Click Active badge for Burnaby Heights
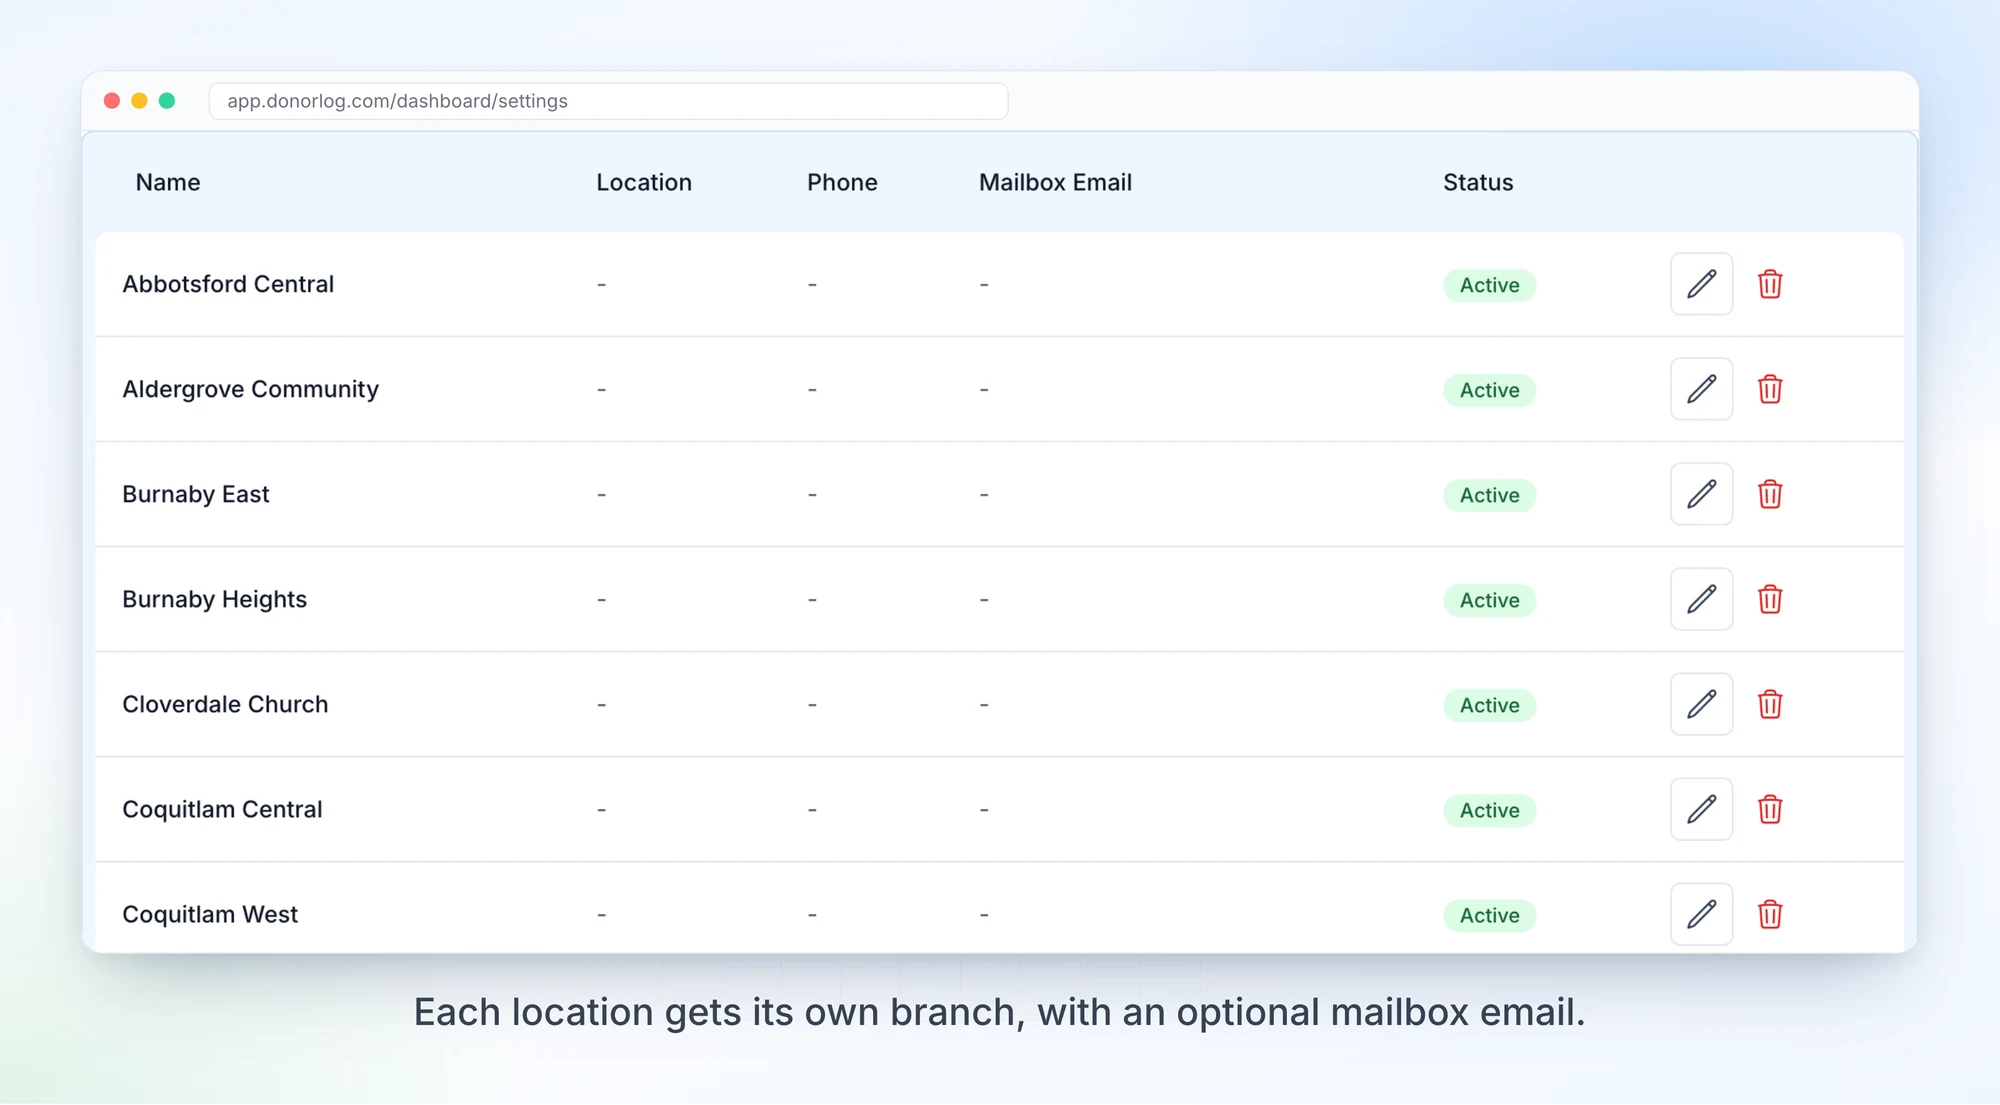2000x1105 pixels. click(x=1489, y=600)
